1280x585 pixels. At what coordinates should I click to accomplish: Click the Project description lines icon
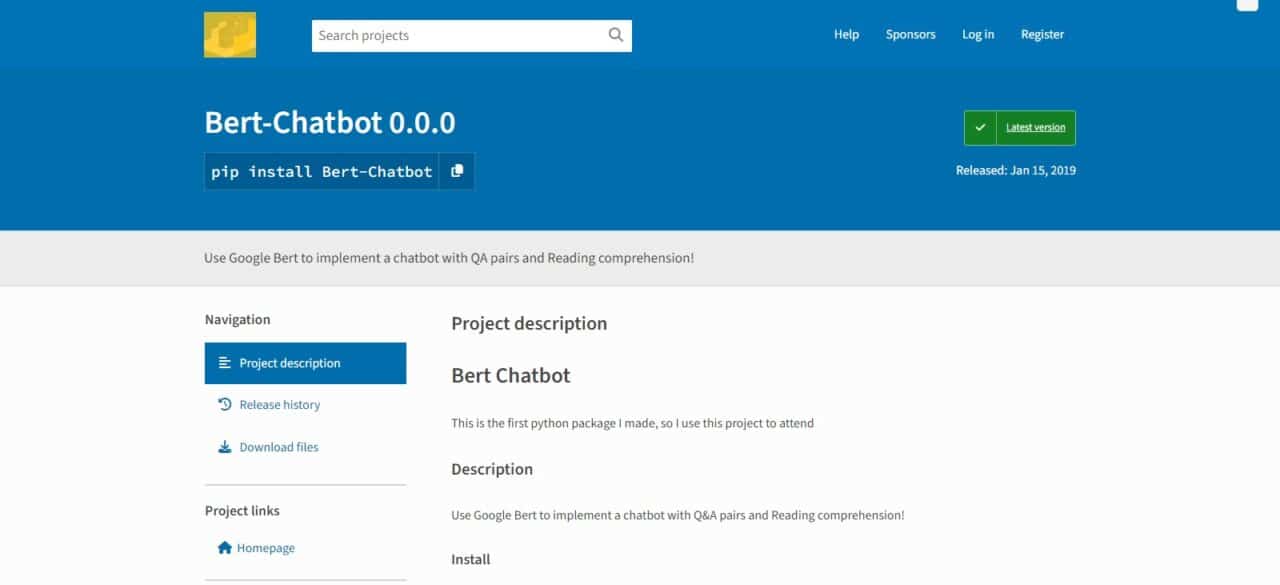coord(224,363)
